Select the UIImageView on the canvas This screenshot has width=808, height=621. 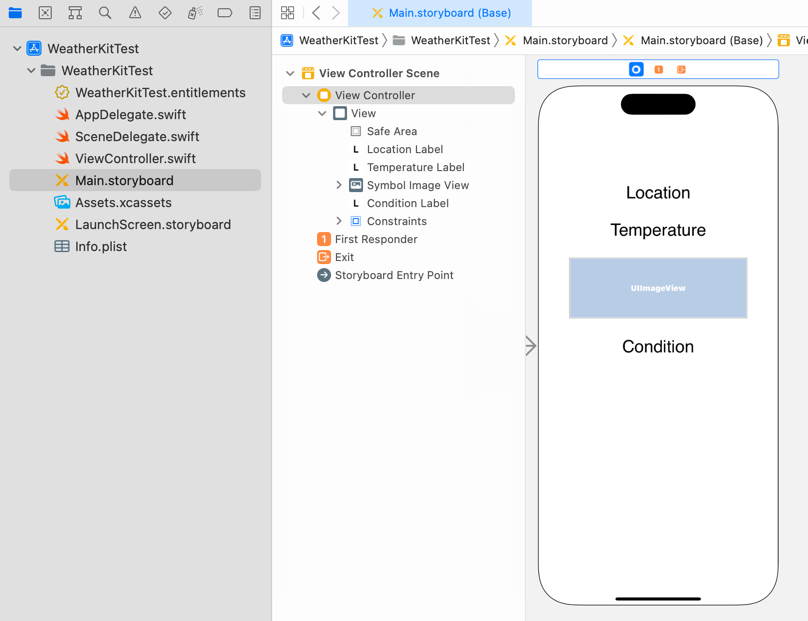point(658,288)
